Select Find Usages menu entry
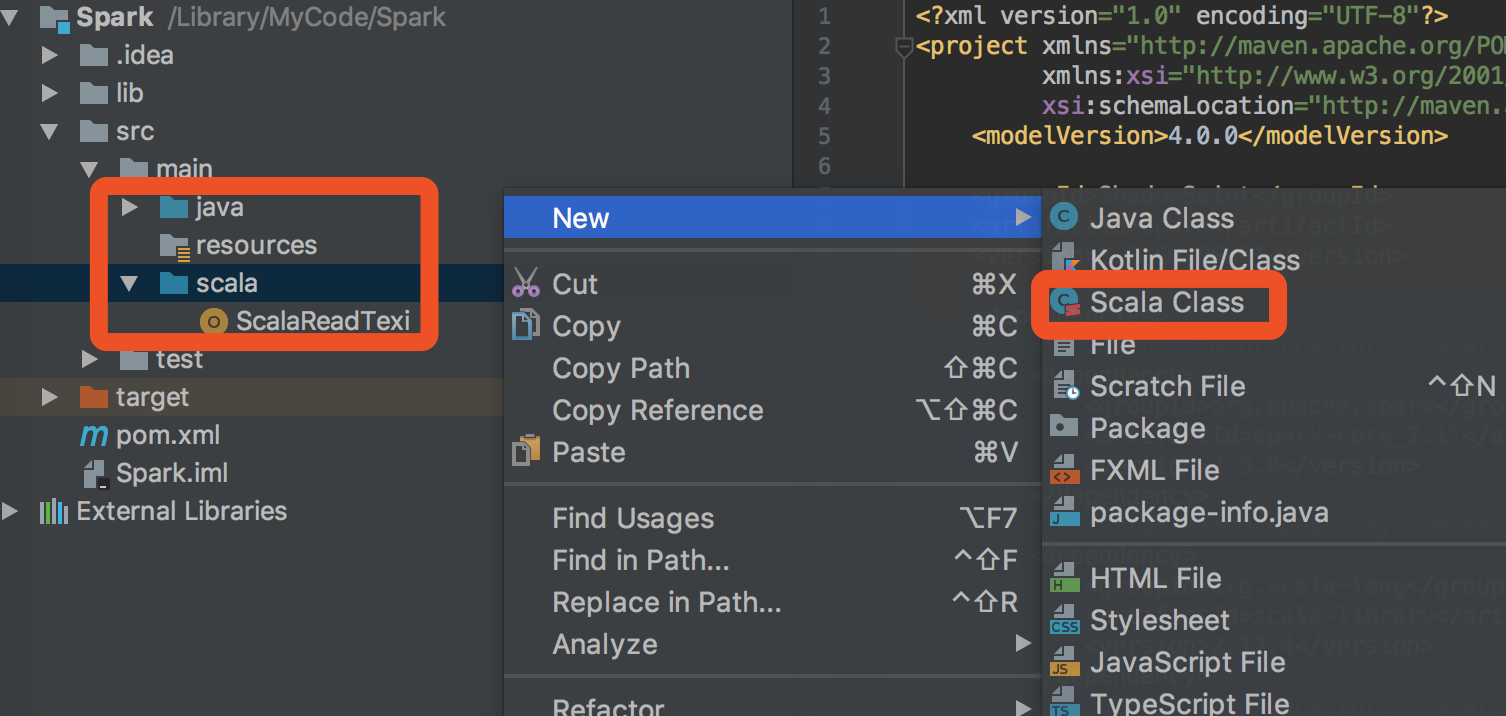The height and width of the screenshot is (716, 1506). tap(771, 517)
